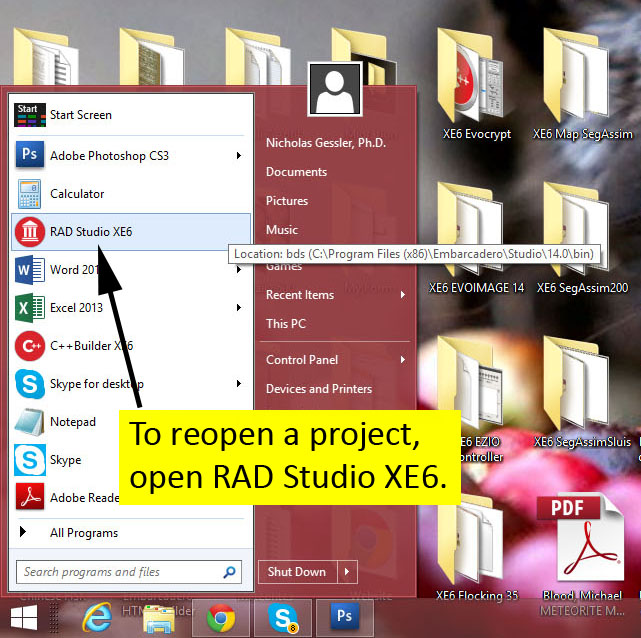Open Music from the Start menu

(x=282, y=230)
